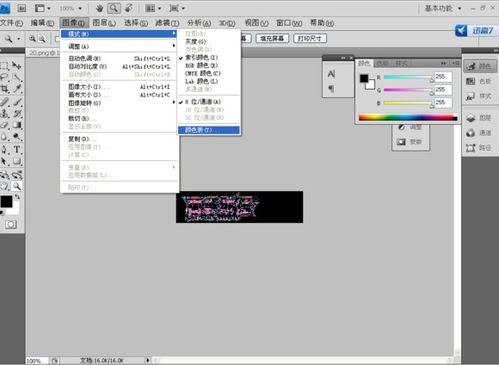Viewport: 499px width, 365px height.
Task: Tick the checkbox in options bar
Action: (57, 39)
